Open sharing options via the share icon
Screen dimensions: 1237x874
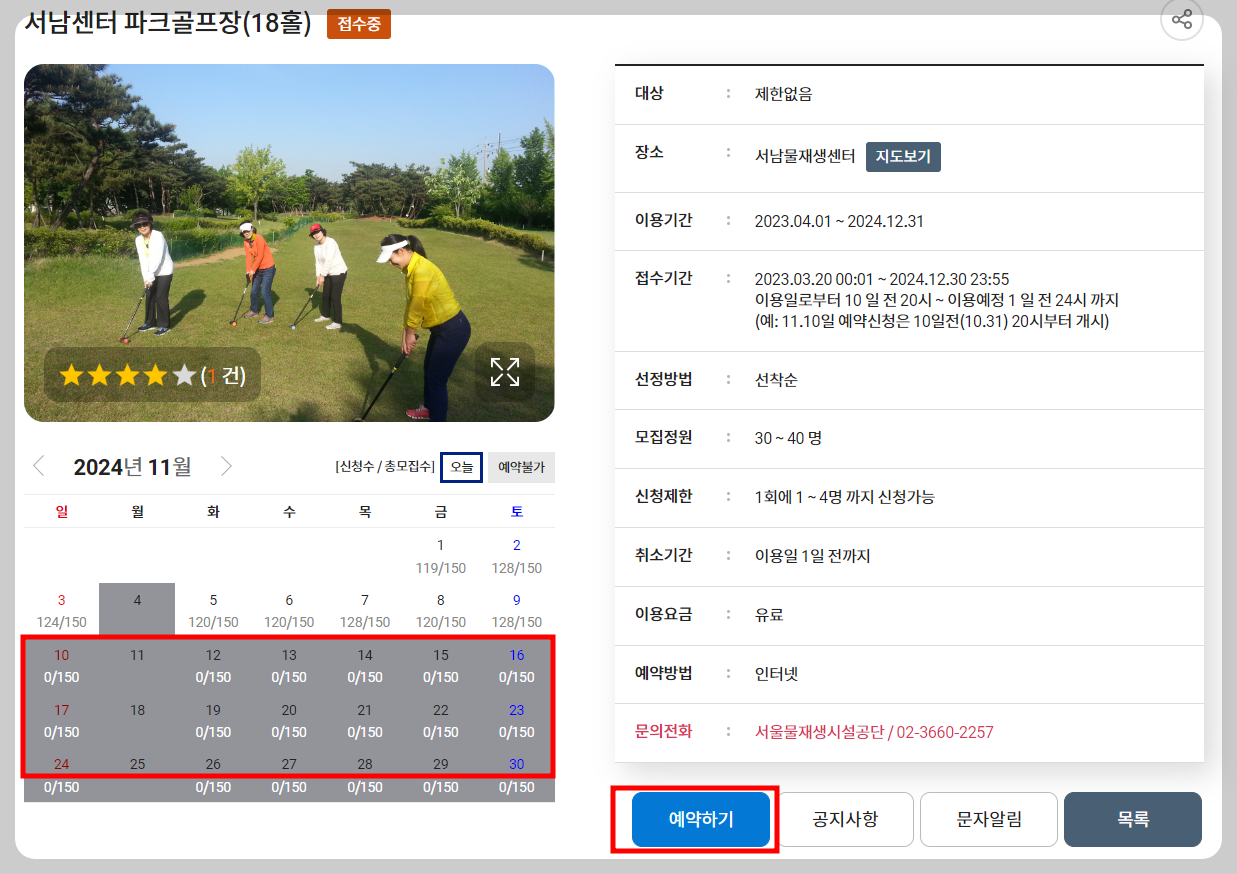pos(1181,20)
